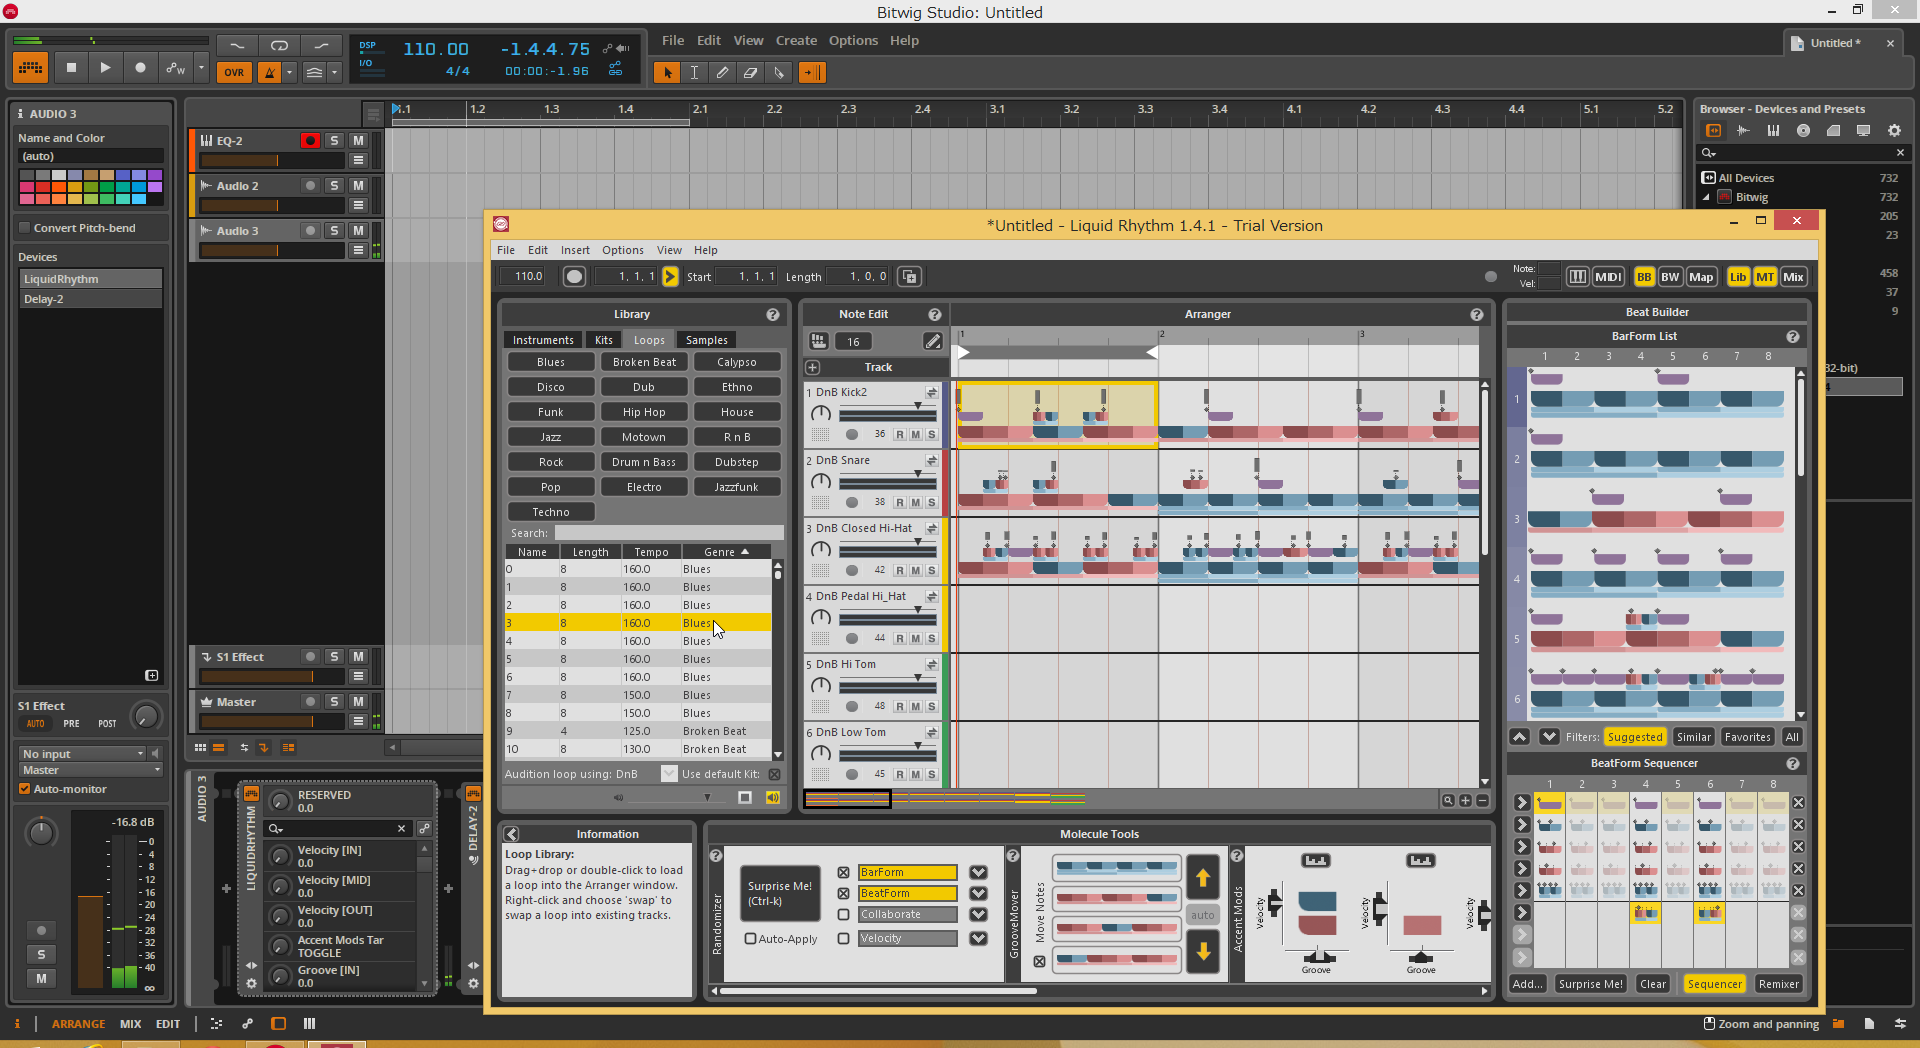Disable the Auto-monitor checkbox
The image size is (1920, 1048).
tap(25, 789)
